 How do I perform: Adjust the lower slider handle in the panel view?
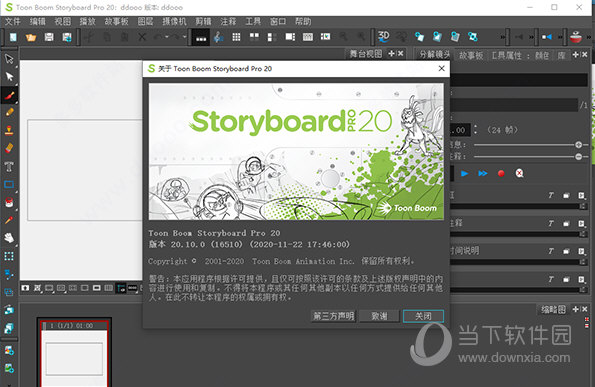click(x=578, y=156)
